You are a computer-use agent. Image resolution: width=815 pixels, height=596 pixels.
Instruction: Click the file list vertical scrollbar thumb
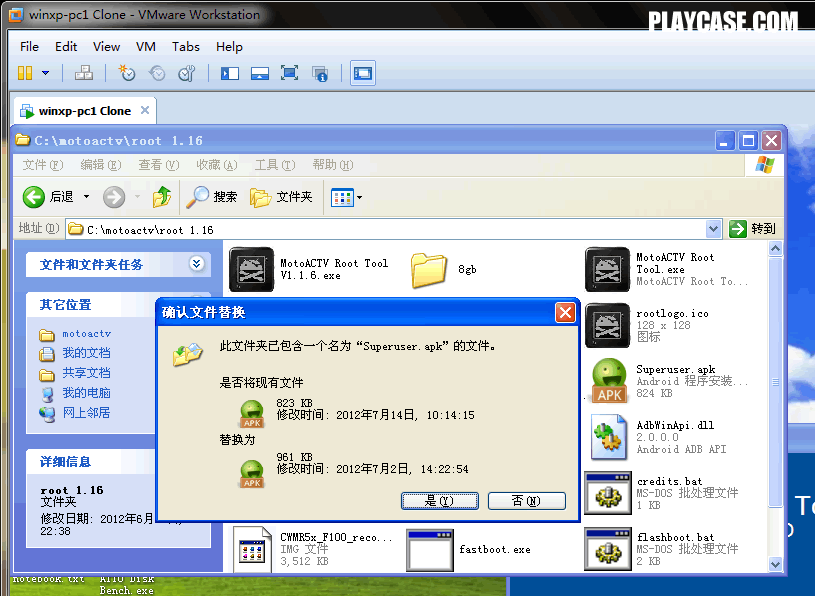pos(775,382)
